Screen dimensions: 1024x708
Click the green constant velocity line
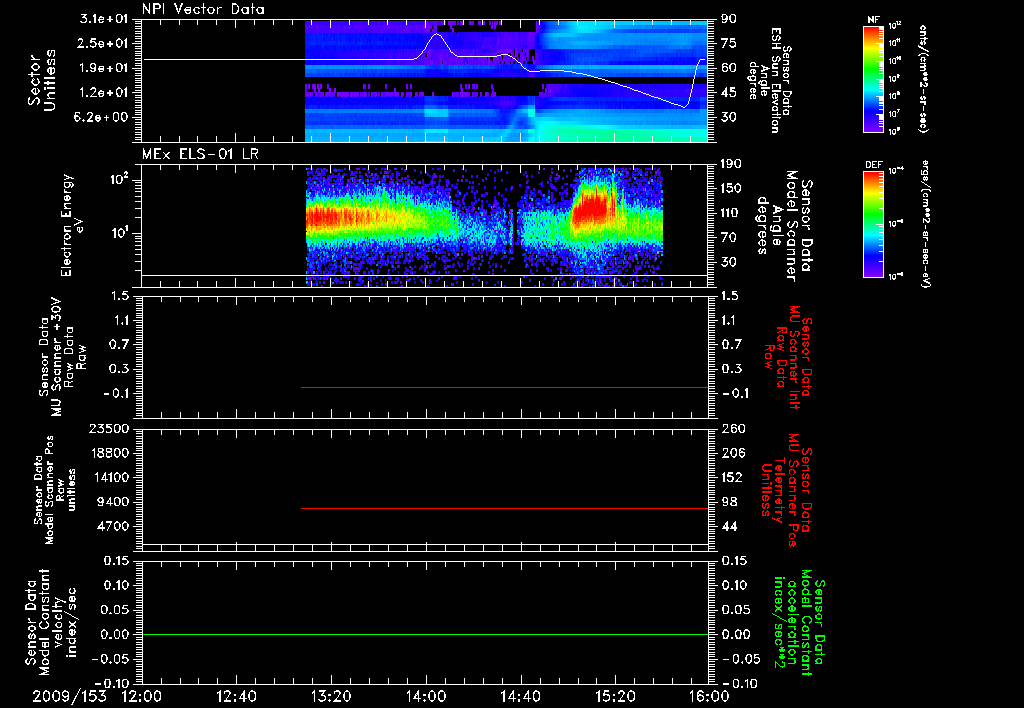pos(425,634)
